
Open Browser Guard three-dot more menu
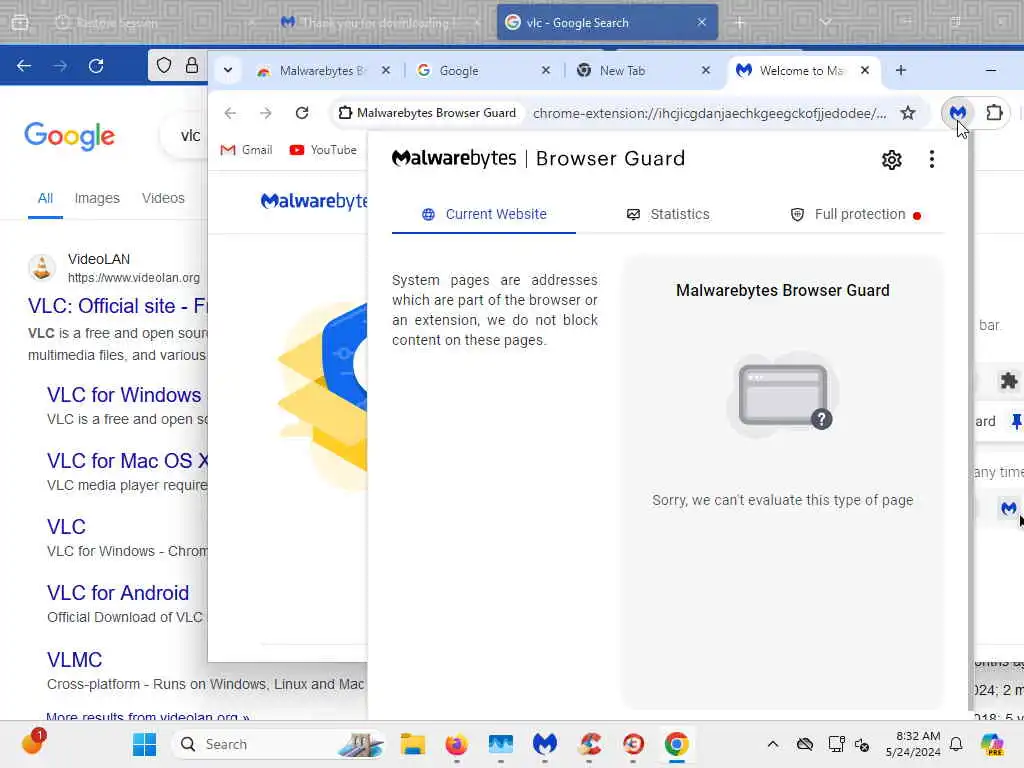(932, 159)
